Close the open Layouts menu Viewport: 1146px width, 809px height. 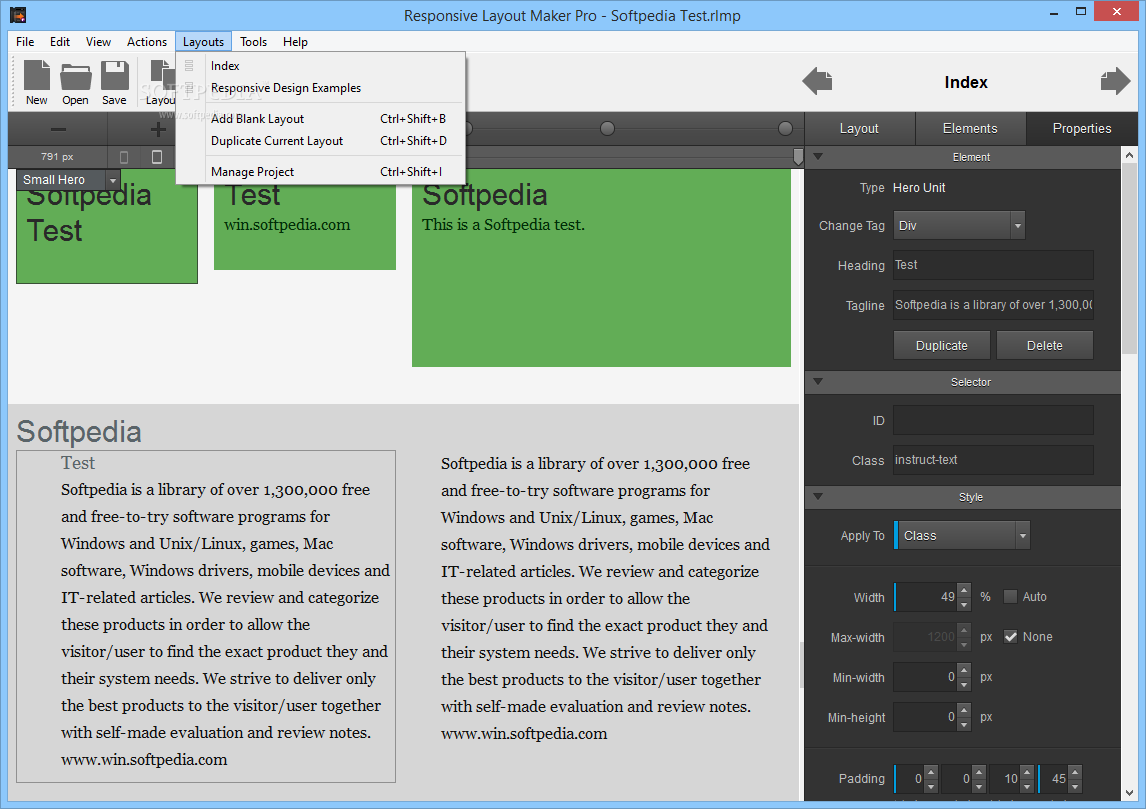click(203, 42)
